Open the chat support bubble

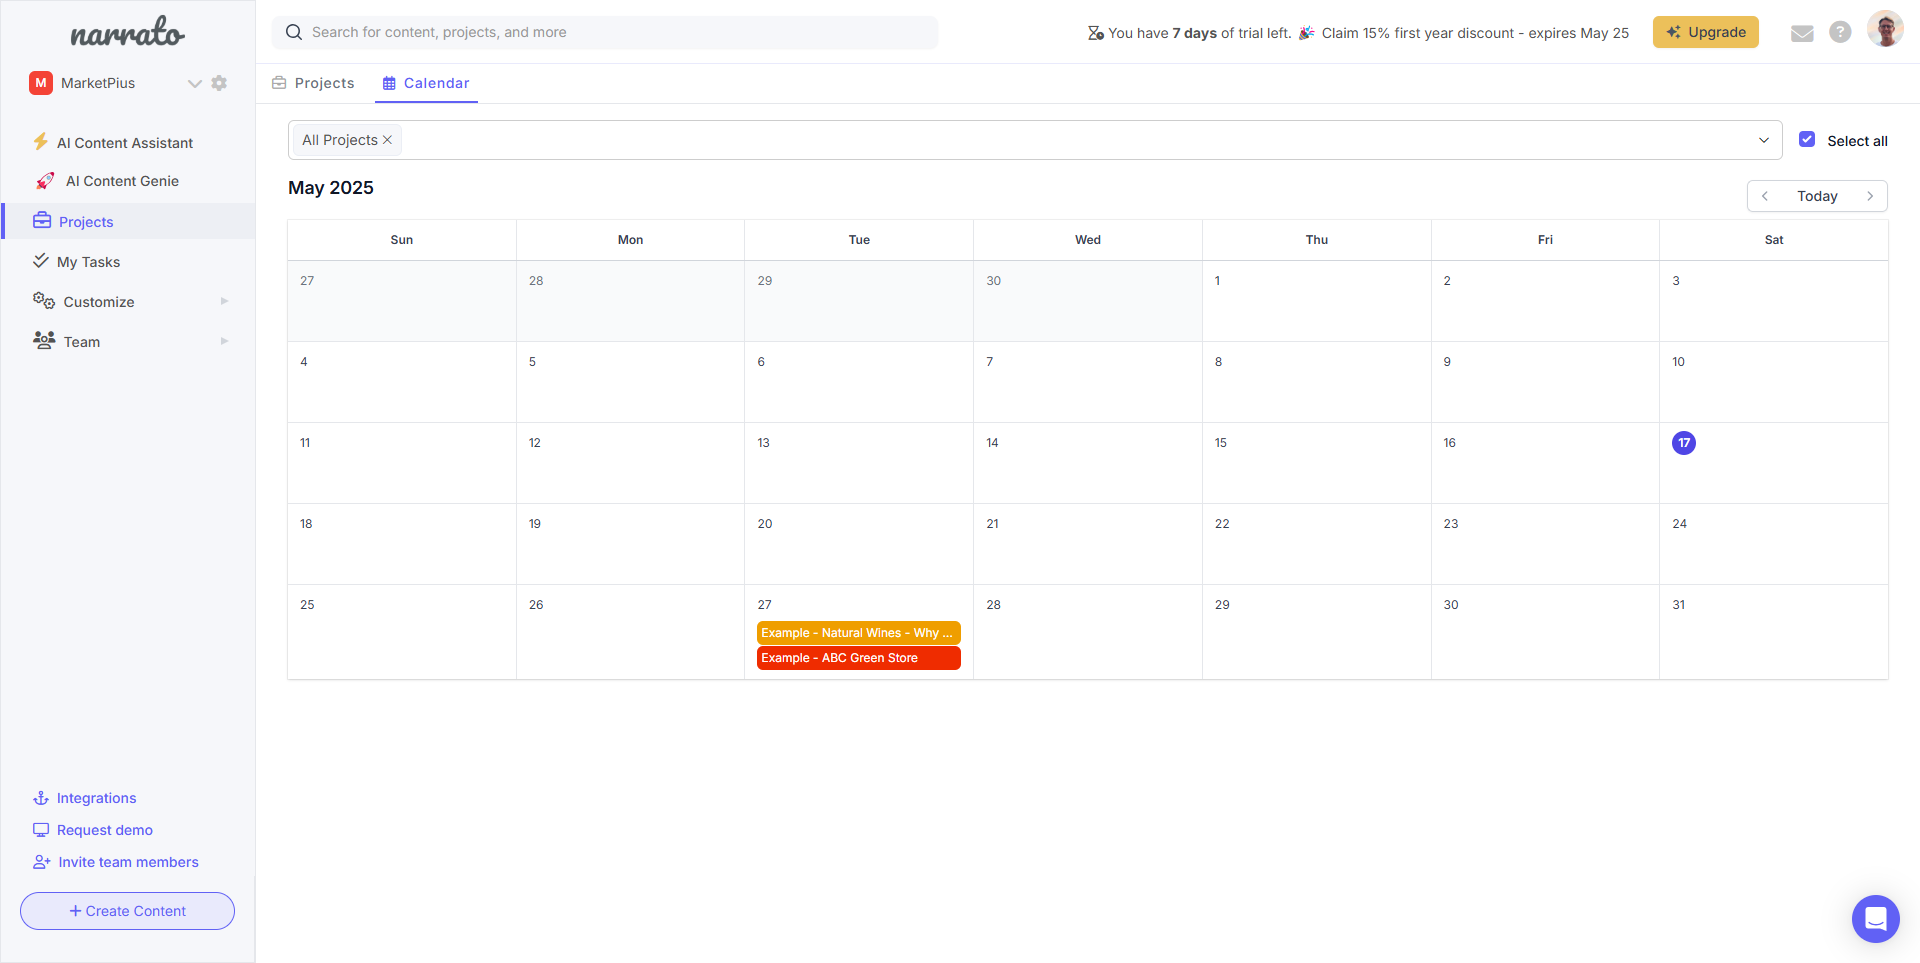(x=1875, y=918)
